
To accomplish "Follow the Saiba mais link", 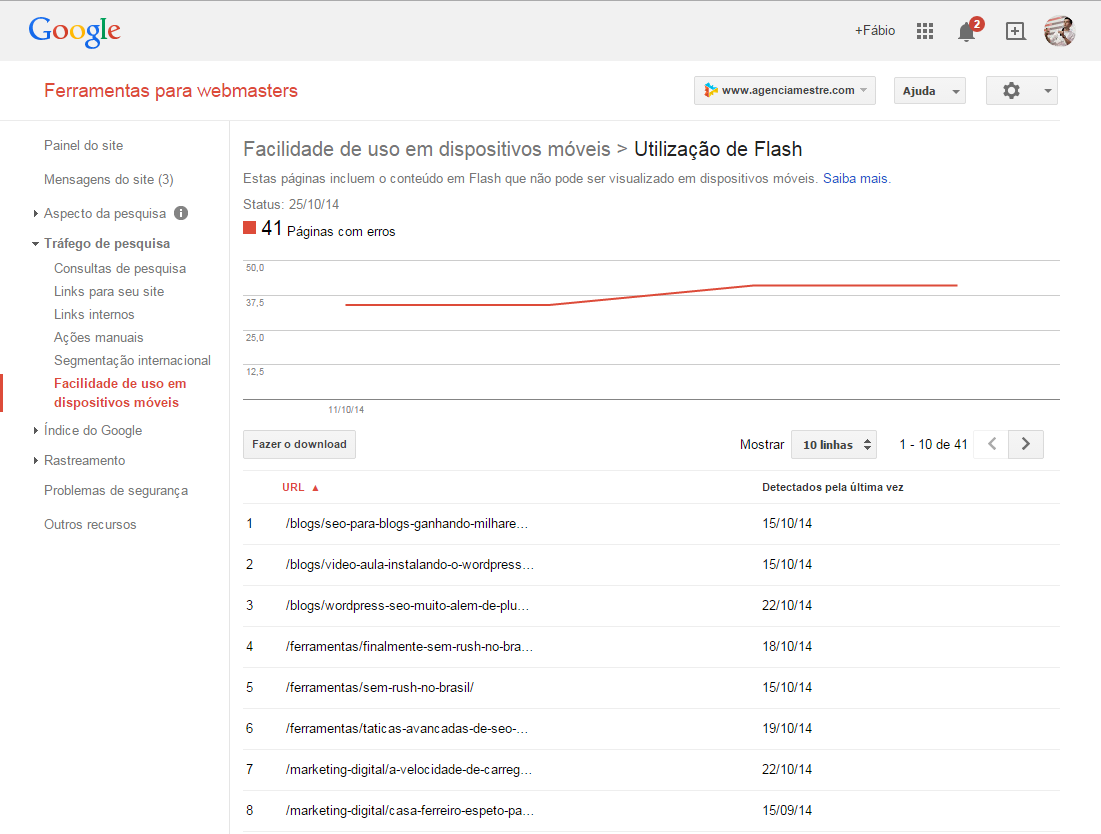I will pyautogui.click(x=855, y=178).
